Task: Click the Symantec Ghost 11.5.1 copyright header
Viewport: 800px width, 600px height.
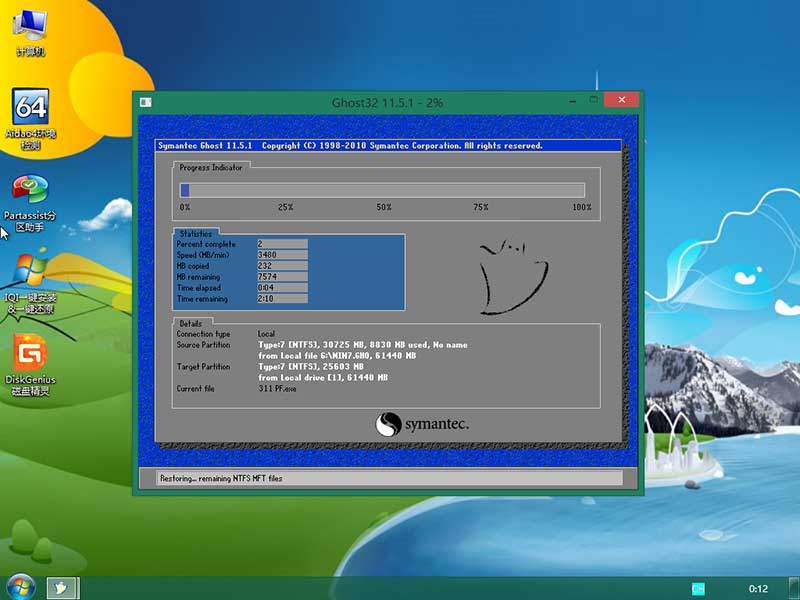Action: click(x=350, y=145)
